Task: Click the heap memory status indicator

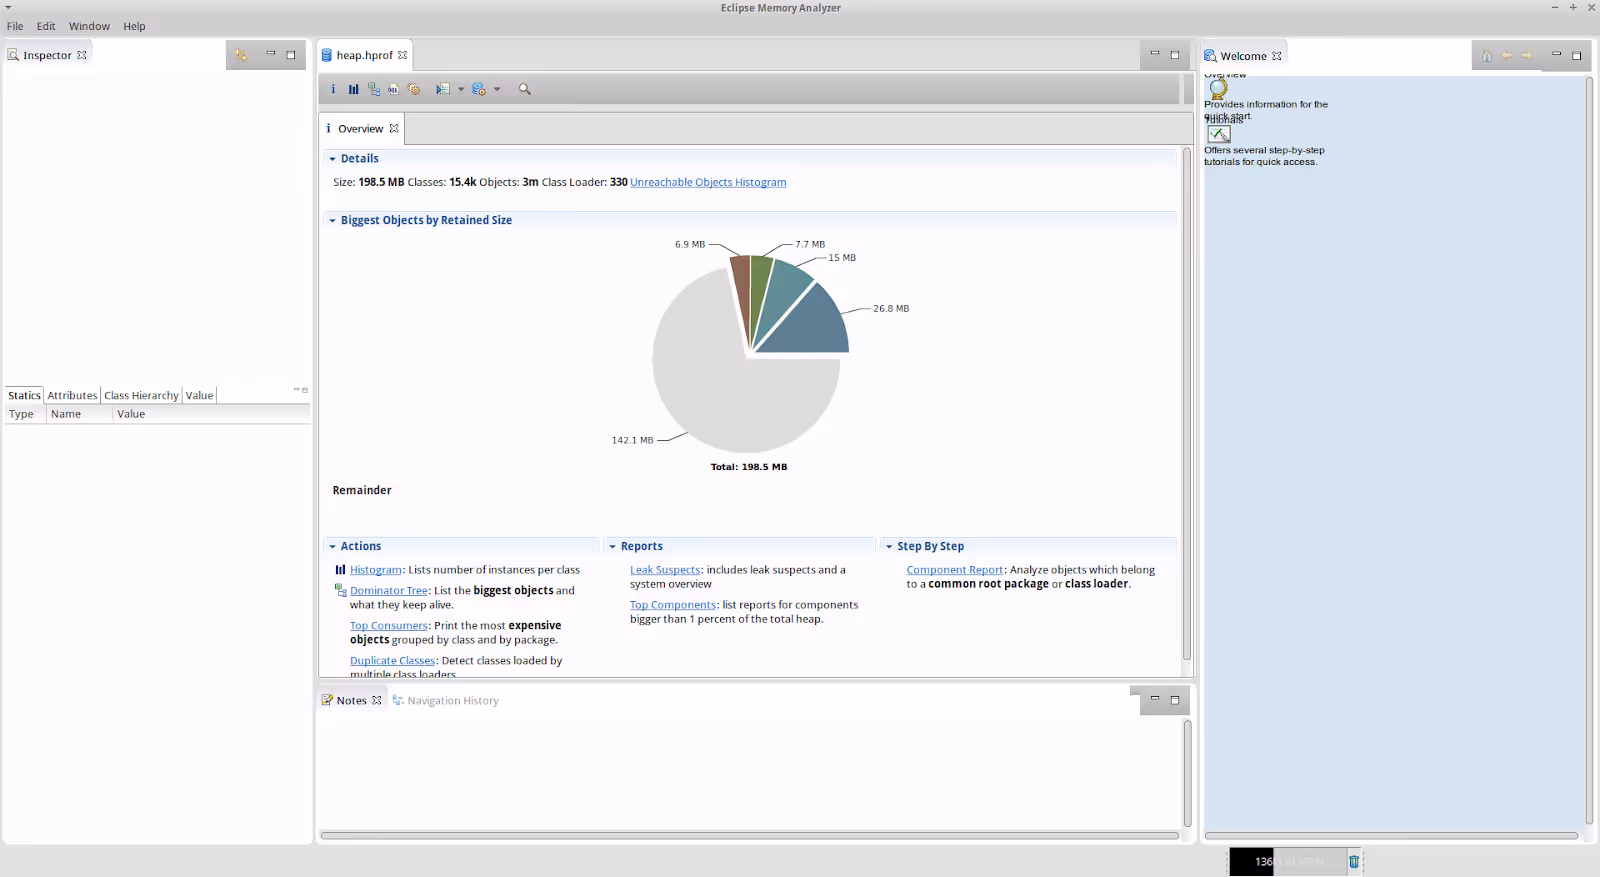Action: click(x=1288, y=861)
